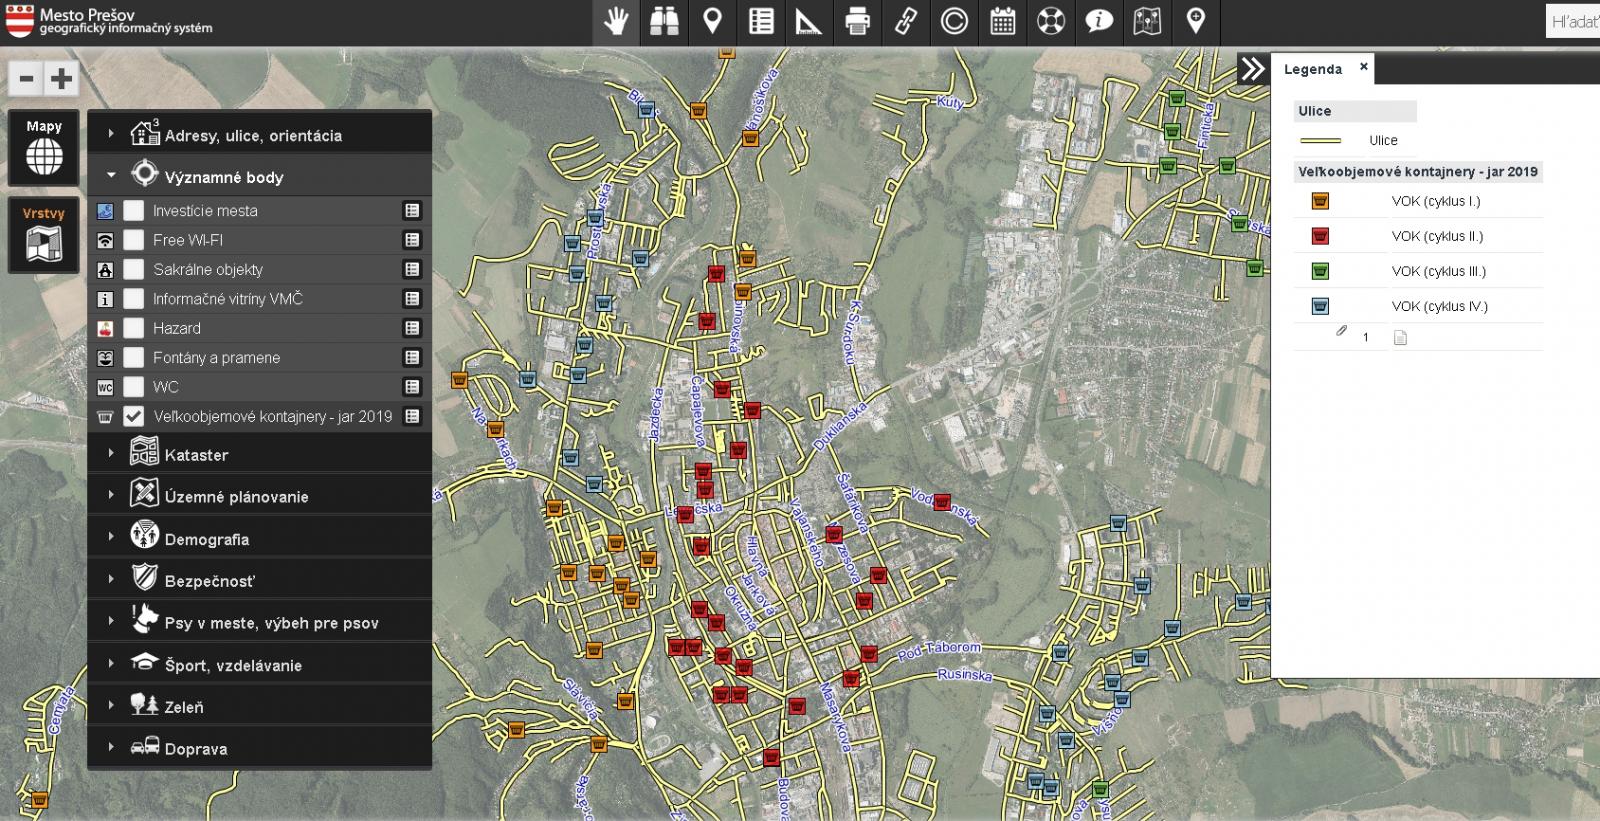This screenshot has height=821, width=1600.
Task: Click the printer icon to print map
Action: [857, 21]
